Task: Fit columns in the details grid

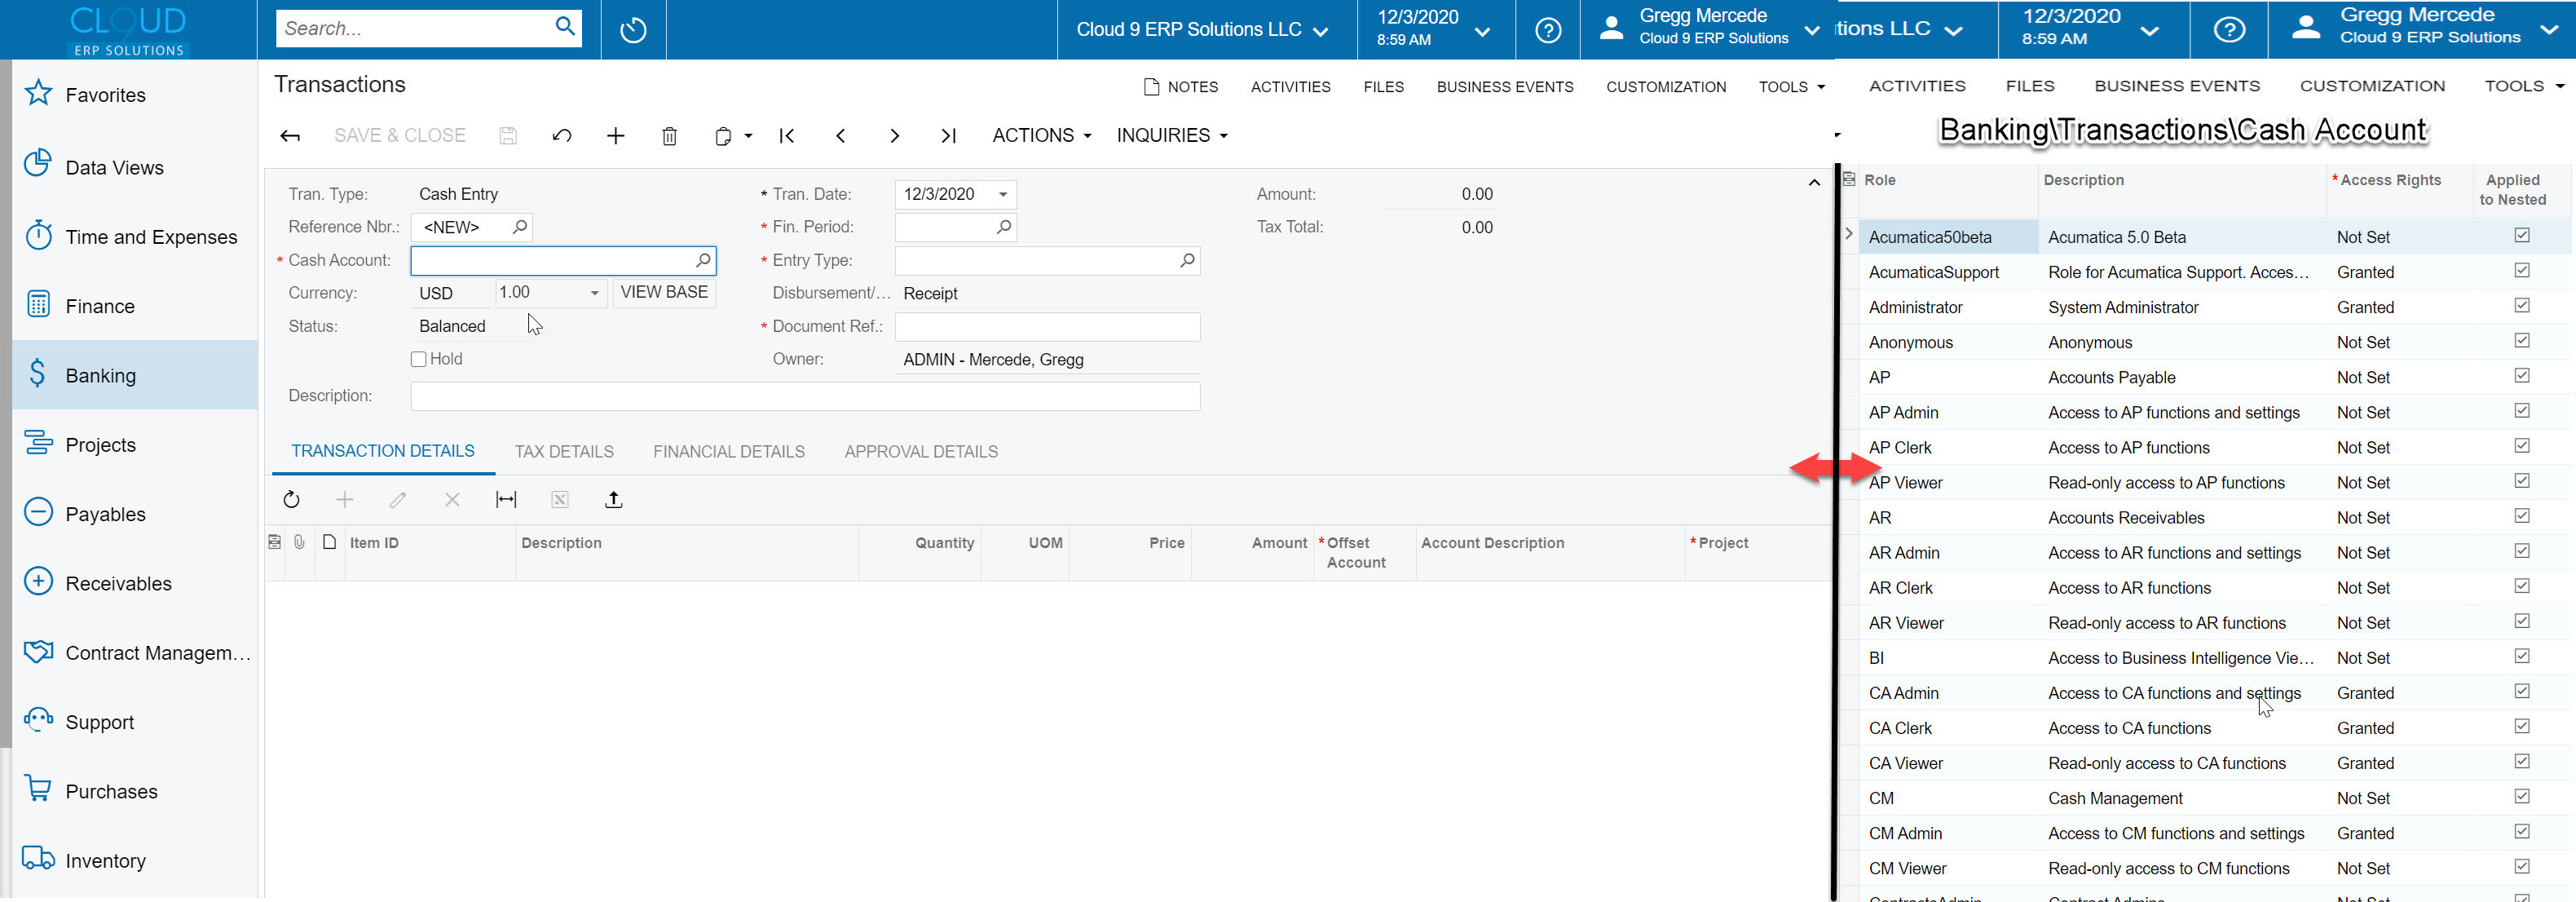Action: [506, 500]
